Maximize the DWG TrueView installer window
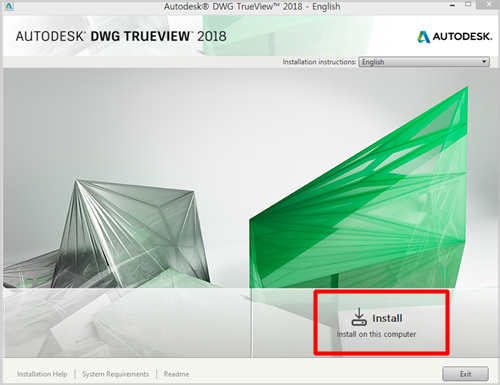 pos(468,4)
